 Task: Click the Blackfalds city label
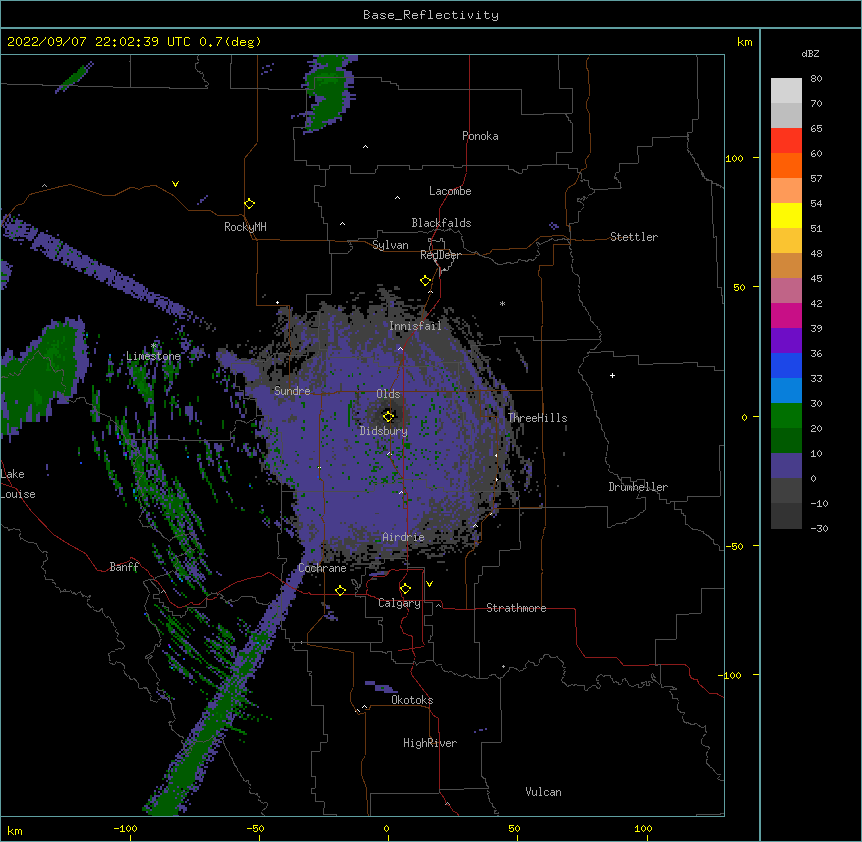[x=441, y=223]
